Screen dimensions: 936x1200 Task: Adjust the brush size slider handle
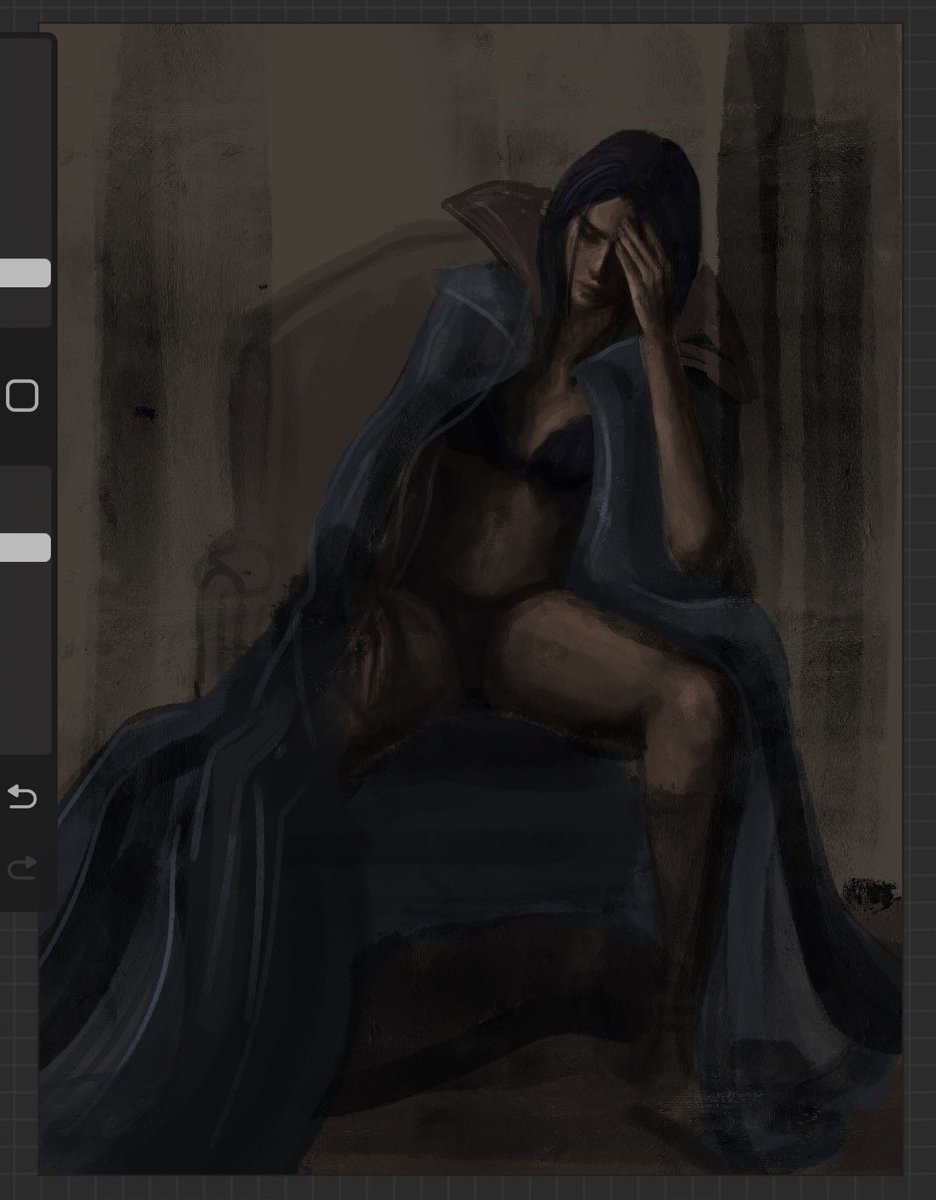point(25,273)
